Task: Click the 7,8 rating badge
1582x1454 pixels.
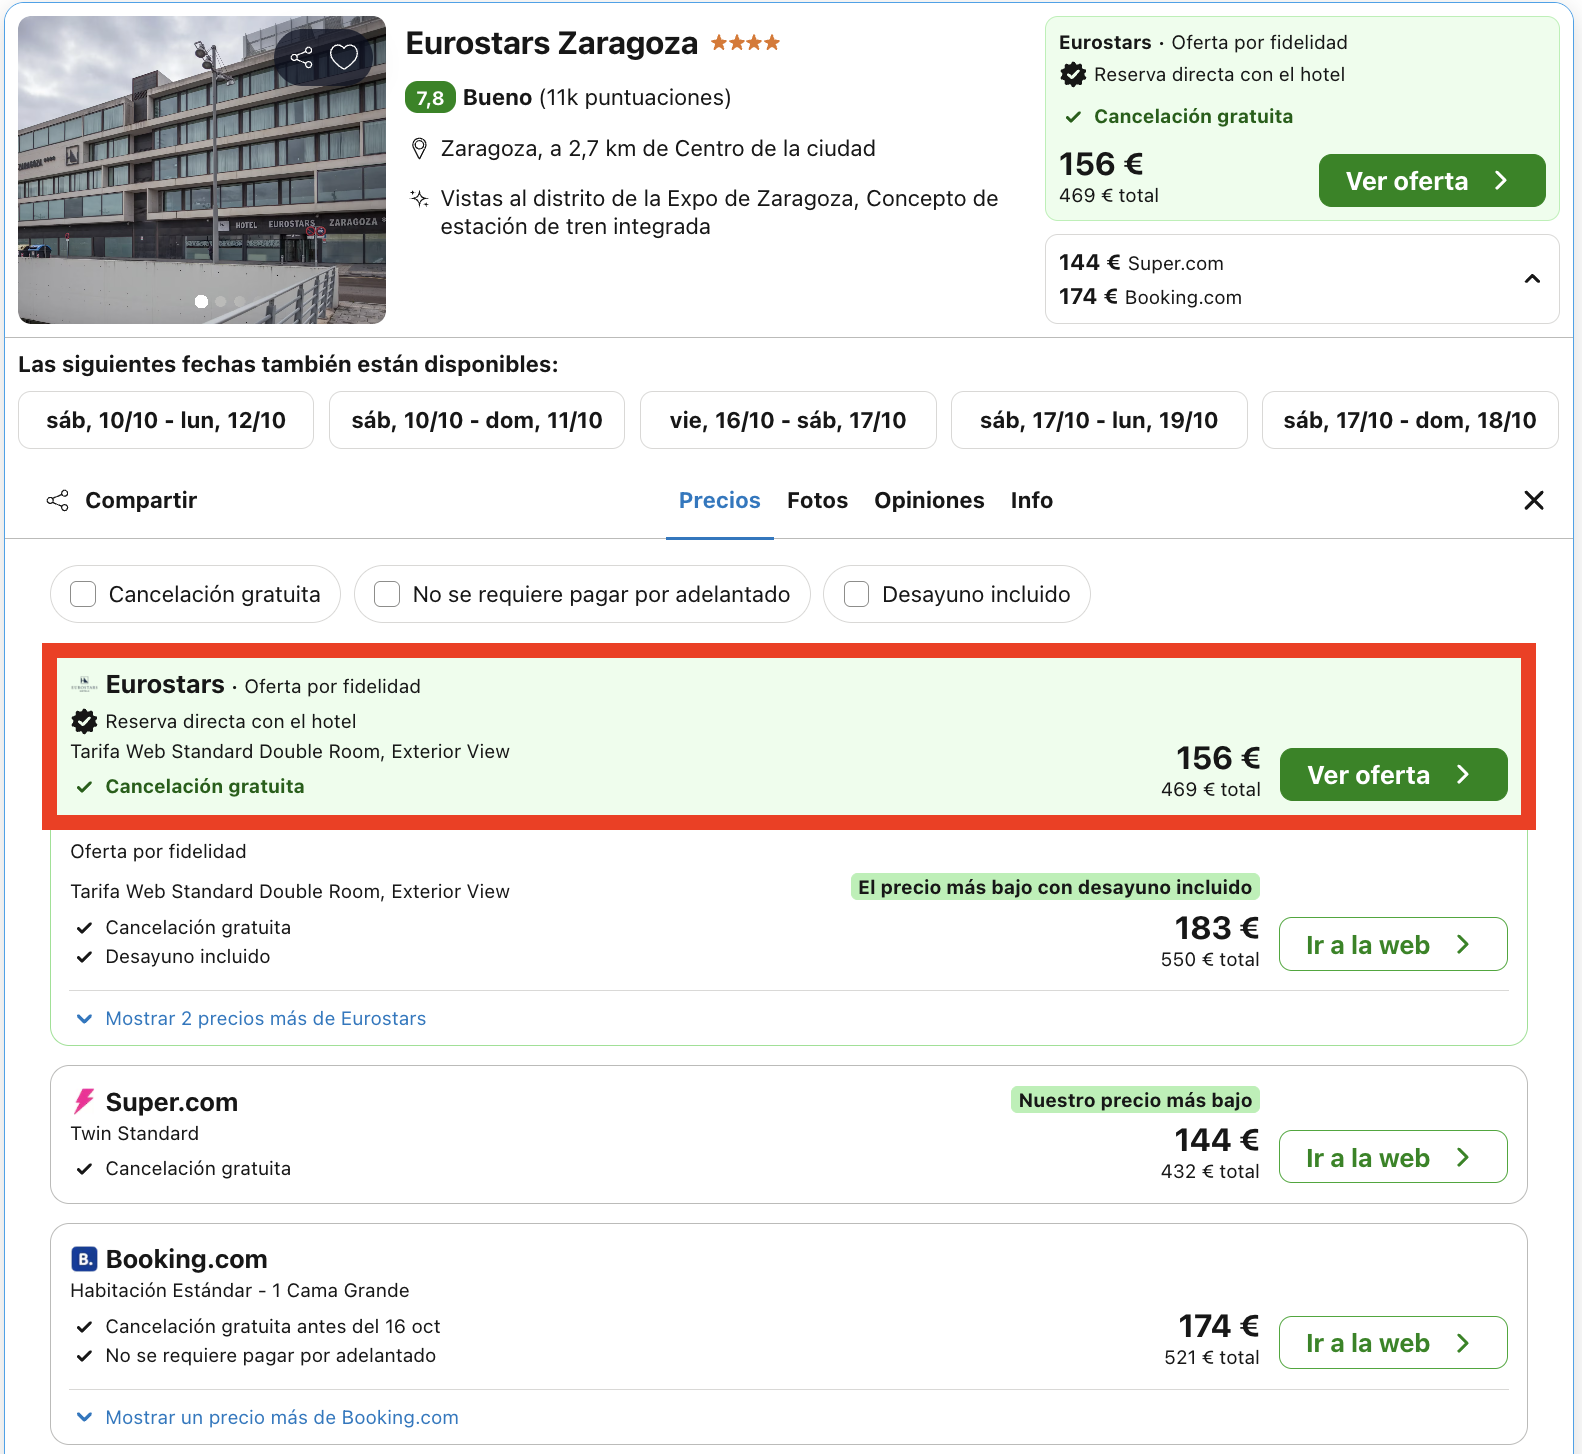Action: 430,98
